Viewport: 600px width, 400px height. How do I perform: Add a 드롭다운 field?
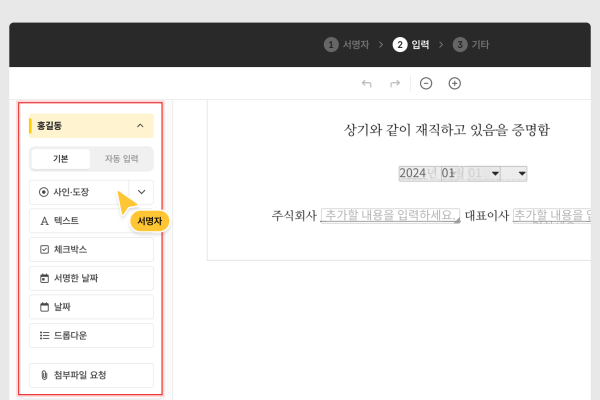91,335
